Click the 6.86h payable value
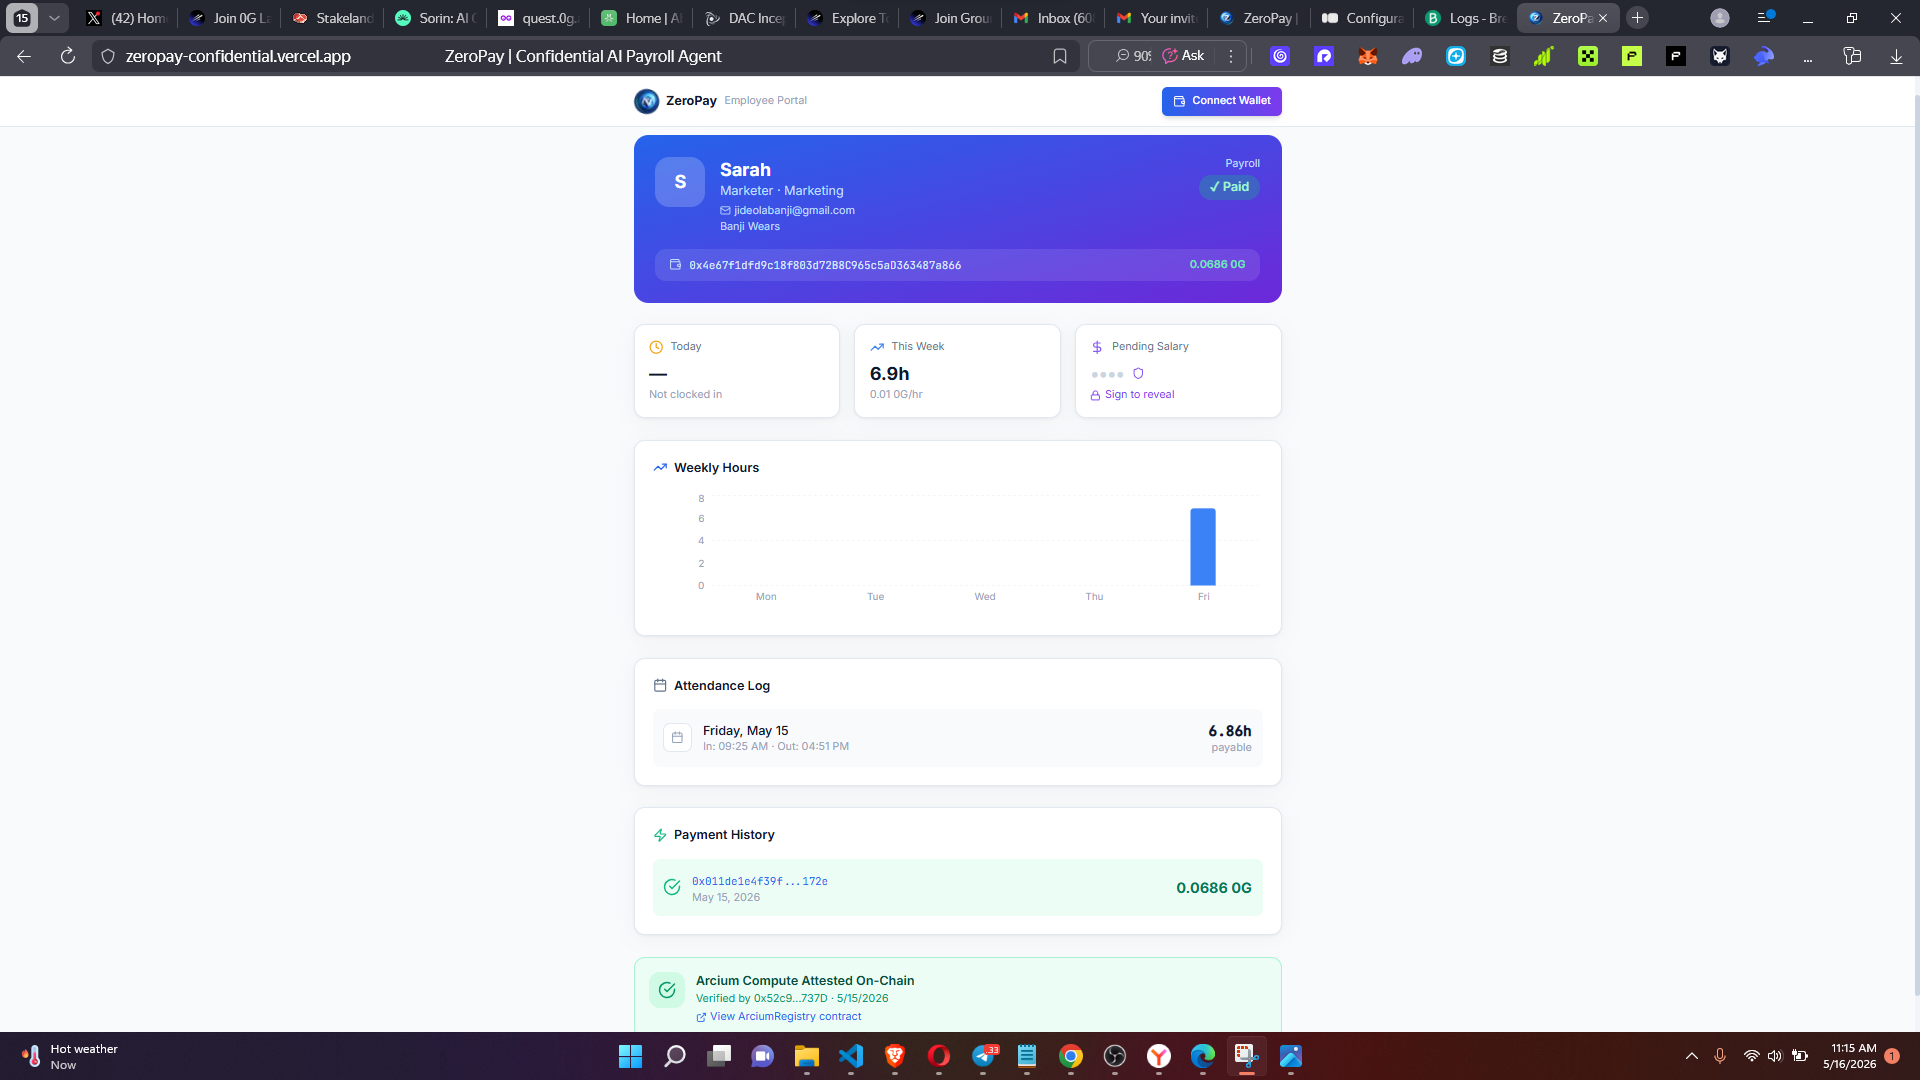This screenshot has height=1080, width=1920. click(1230, 732)
